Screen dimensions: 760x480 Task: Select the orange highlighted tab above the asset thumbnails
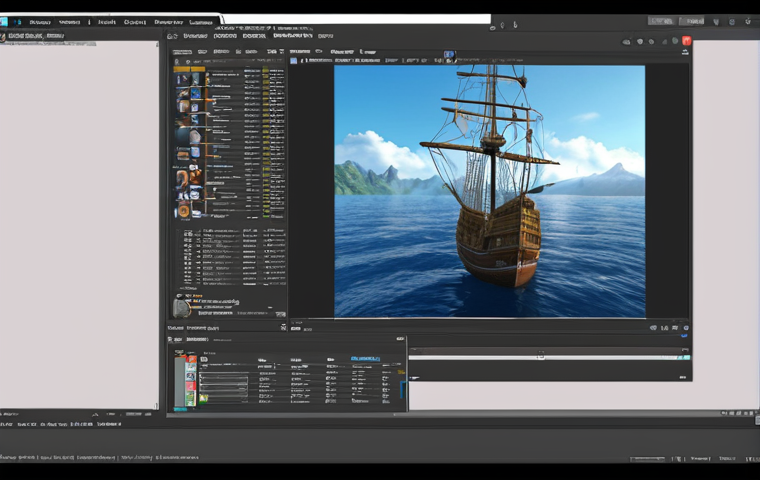click(x=189, y=69)
